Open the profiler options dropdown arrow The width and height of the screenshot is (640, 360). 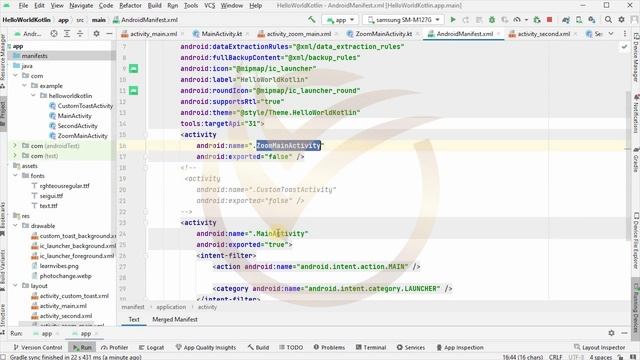526,20
